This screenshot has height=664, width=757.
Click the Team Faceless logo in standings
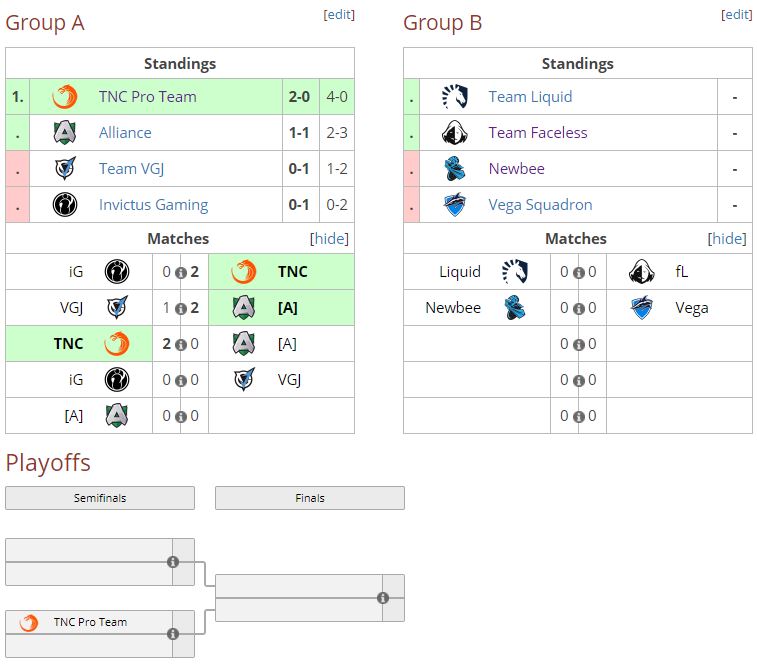pos(455,133)
